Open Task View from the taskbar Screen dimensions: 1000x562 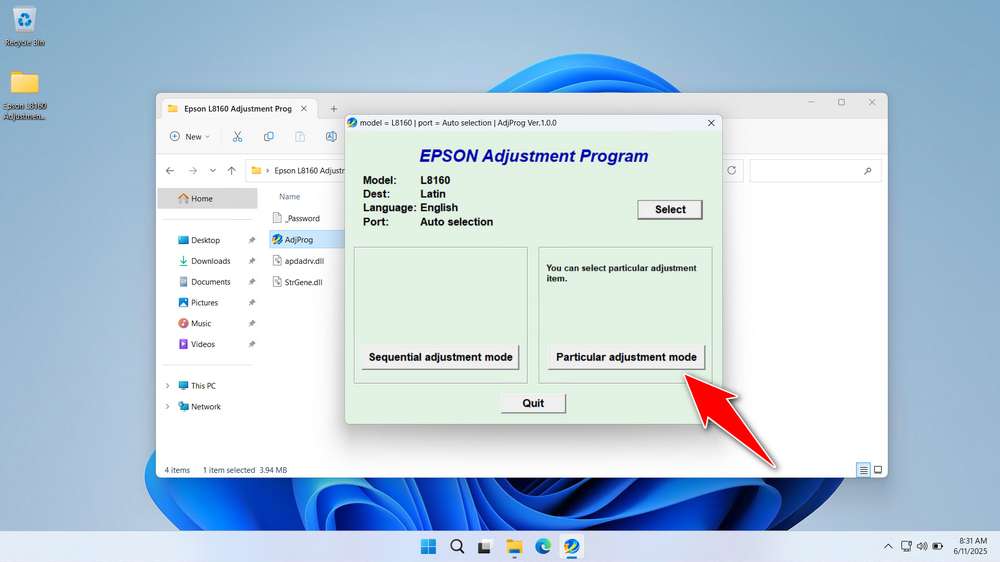[x=485, y=547]
